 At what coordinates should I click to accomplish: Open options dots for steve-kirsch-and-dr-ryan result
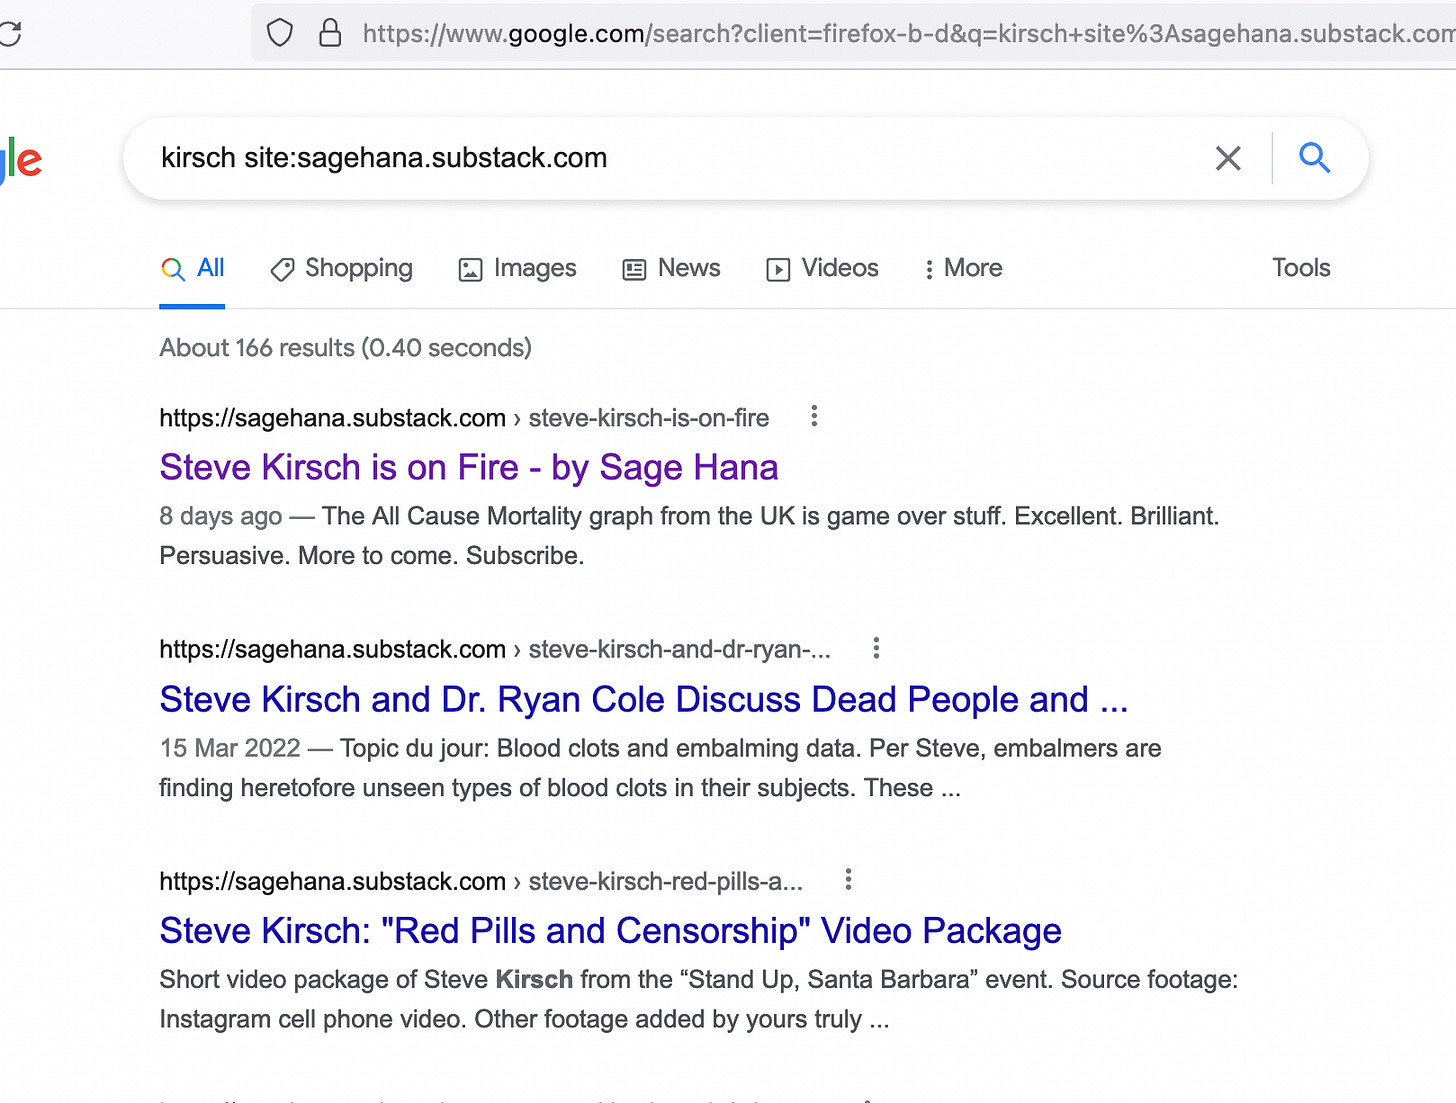coord(876,648)
